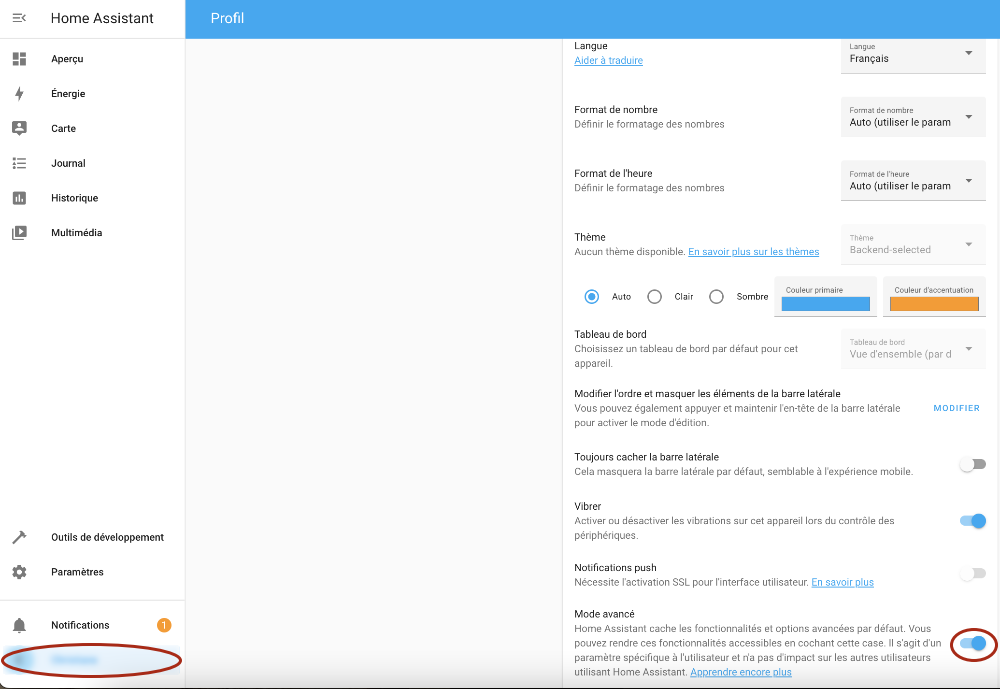This screenshot has height=689, width=1000.
Task: Collapse the sidebar with the menu icon
Action: 19,18
